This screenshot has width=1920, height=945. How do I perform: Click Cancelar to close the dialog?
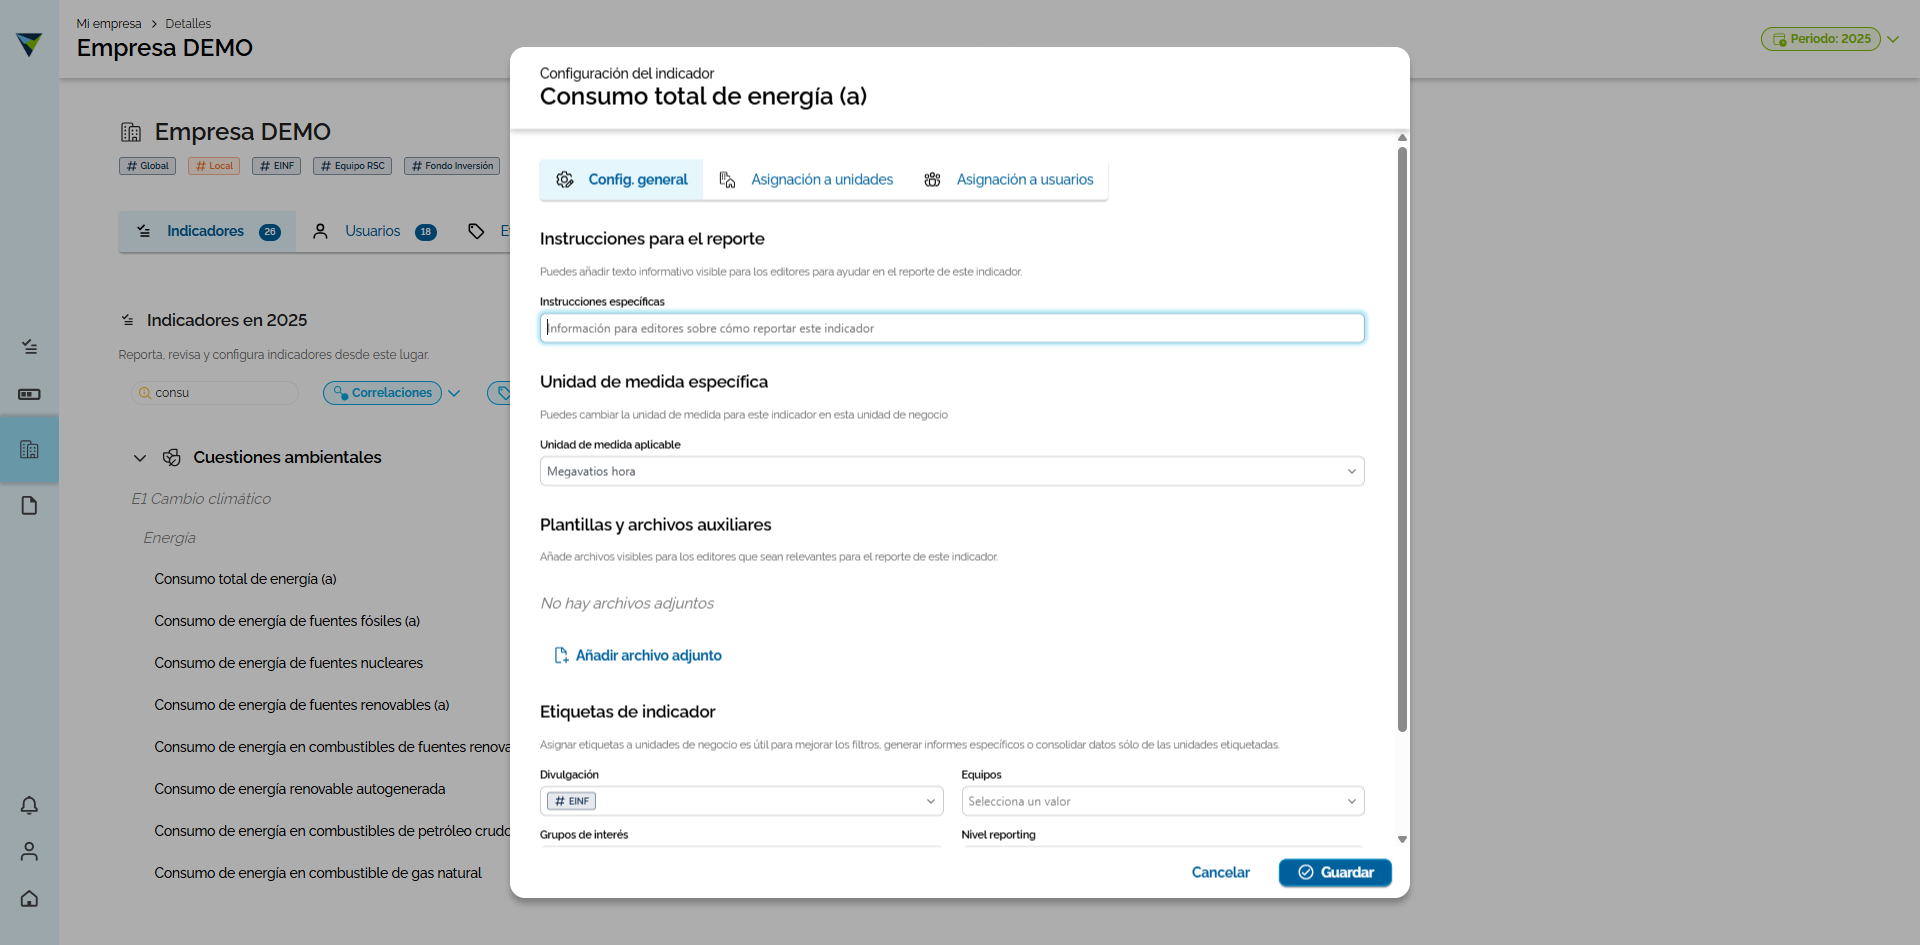point(1220,872)
